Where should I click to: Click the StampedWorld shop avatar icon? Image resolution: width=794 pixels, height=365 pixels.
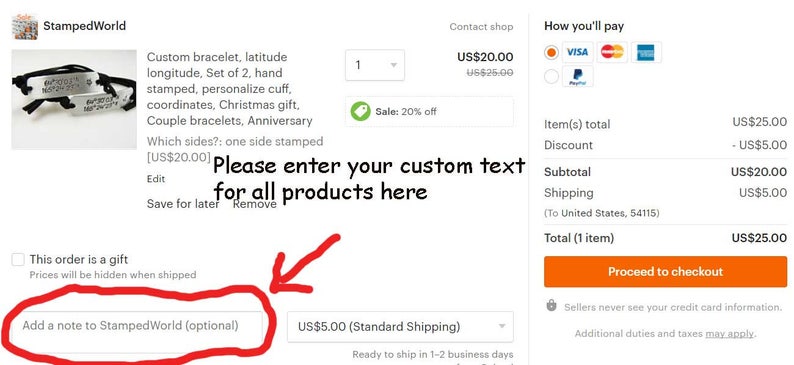pyautogui.click(x=25, y=27)
